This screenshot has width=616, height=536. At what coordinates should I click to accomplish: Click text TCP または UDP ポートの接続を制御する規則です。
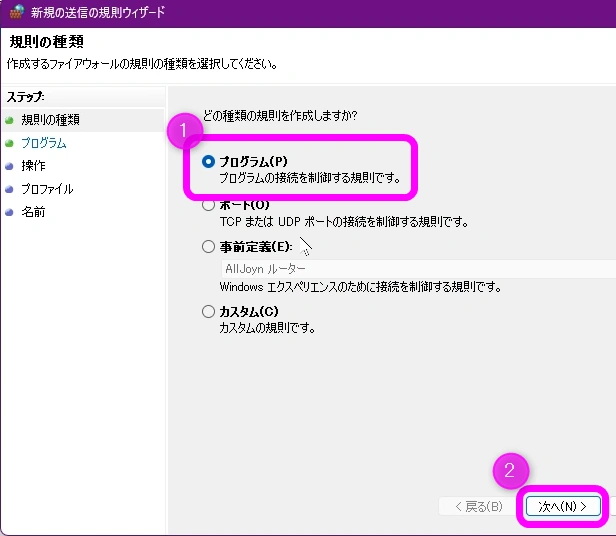344,222
